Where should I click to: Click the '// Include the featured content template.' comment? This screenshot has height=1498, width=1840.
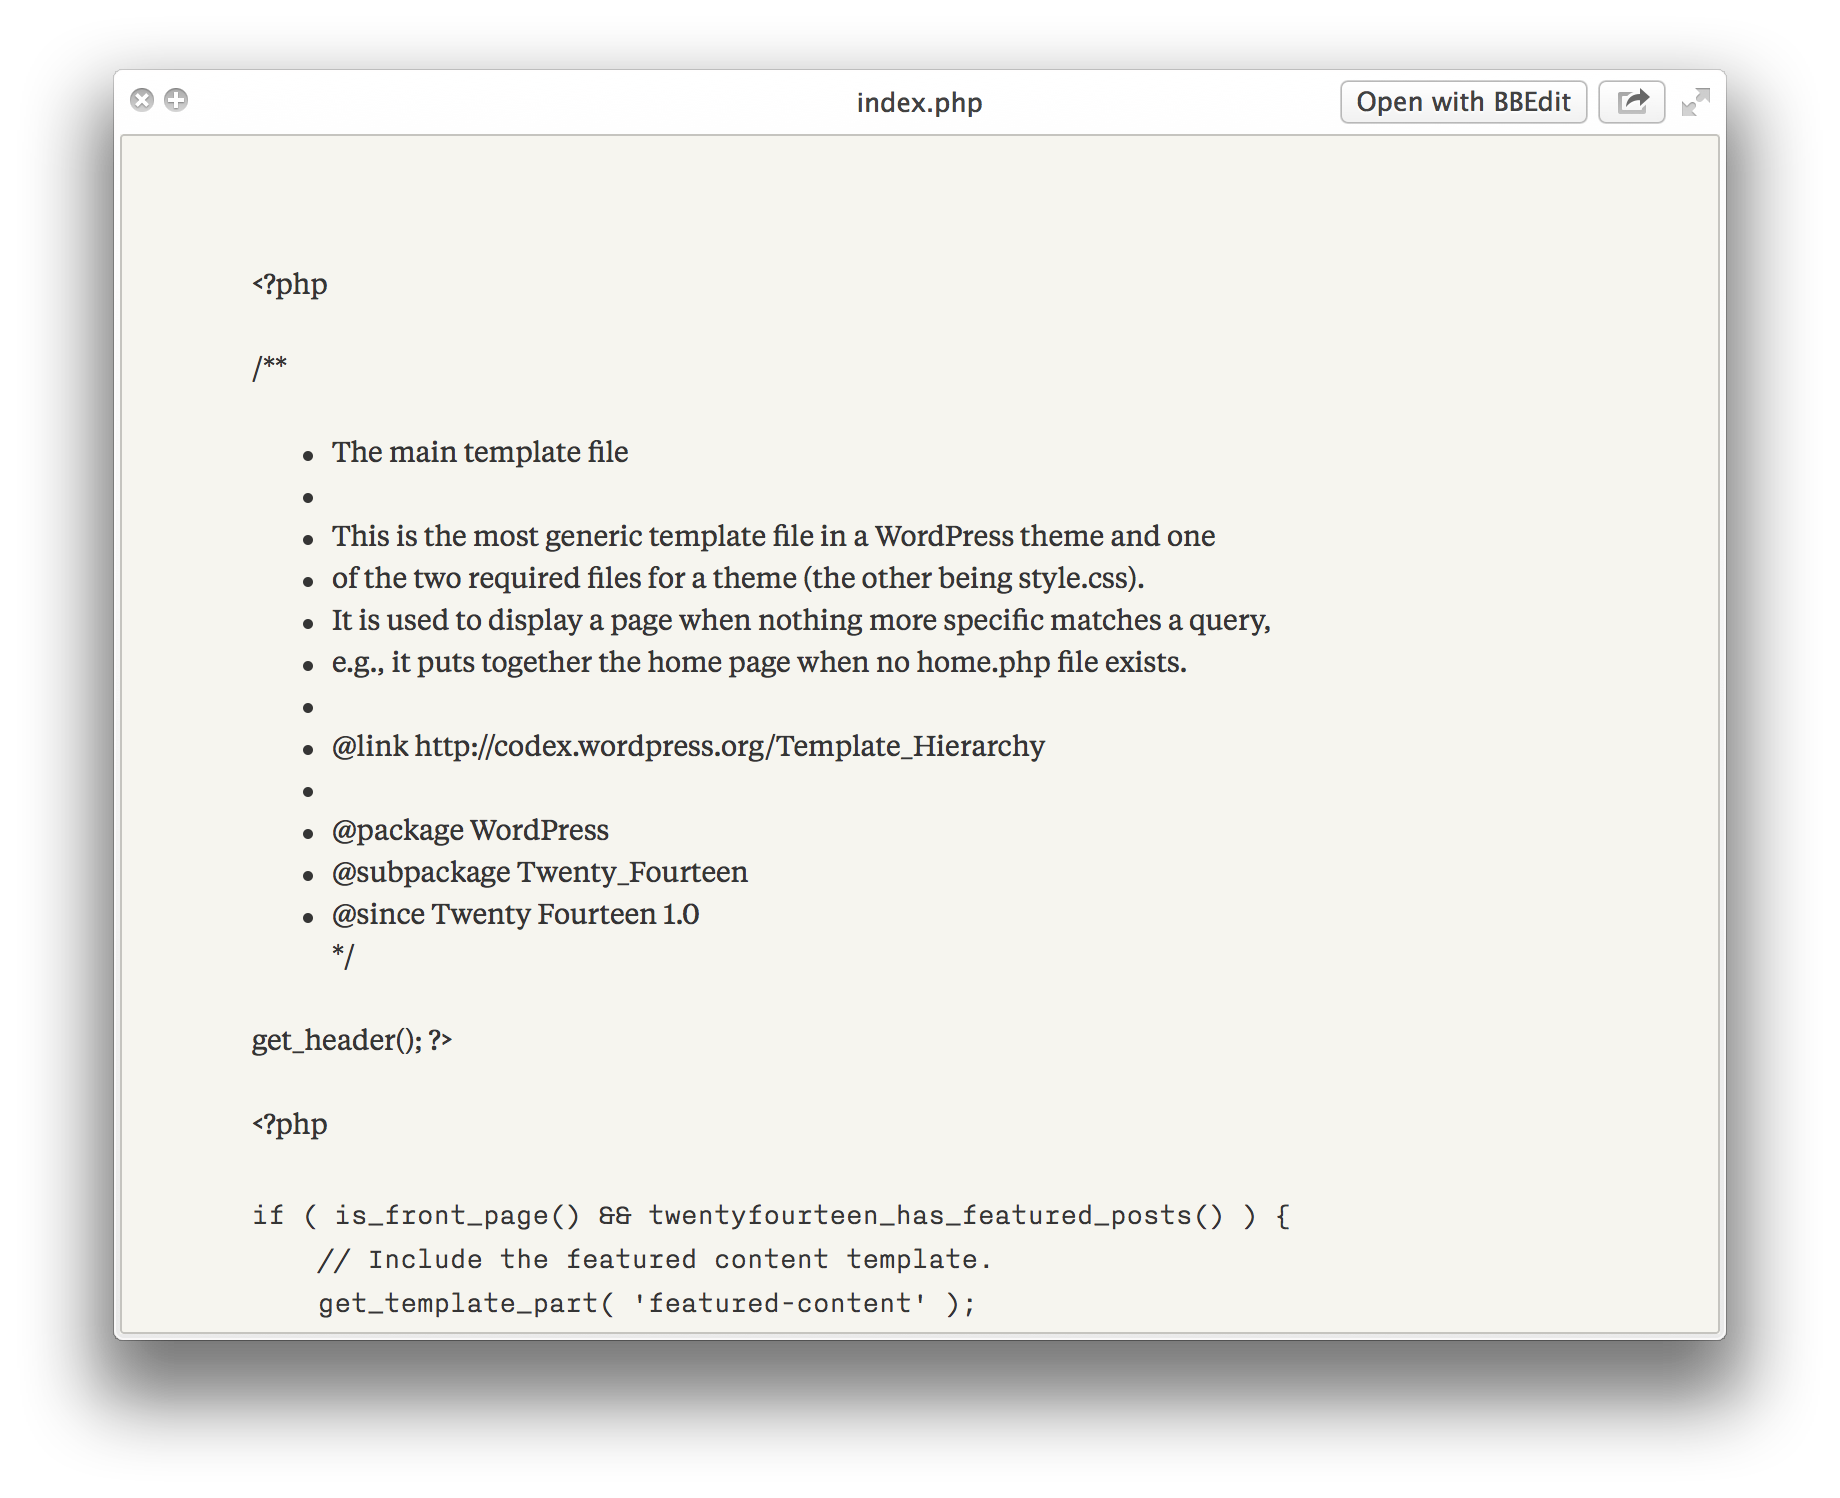pyautogui.click(x=655, y=1260)
